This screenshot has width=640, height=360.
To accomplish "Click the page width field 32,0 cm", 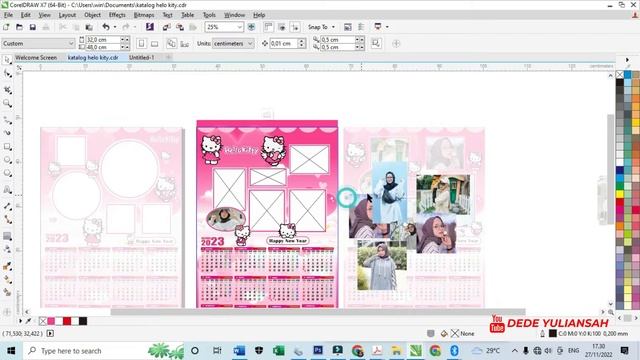I will point(103,40).
